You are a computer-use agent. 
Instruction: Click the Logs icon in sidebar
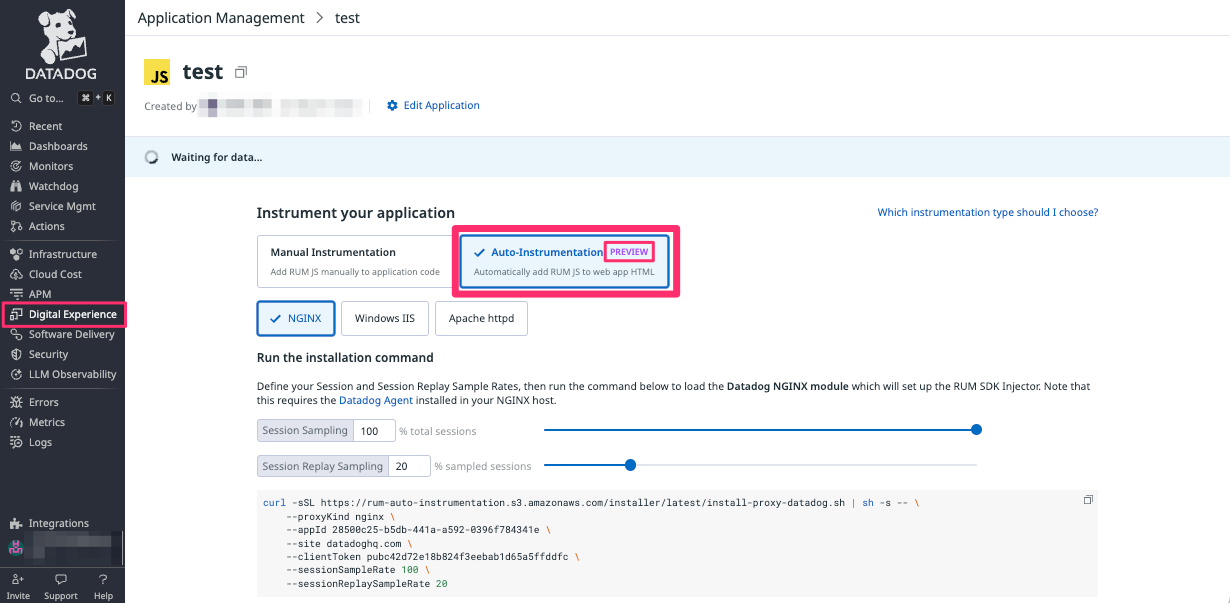tap(16, 442)
